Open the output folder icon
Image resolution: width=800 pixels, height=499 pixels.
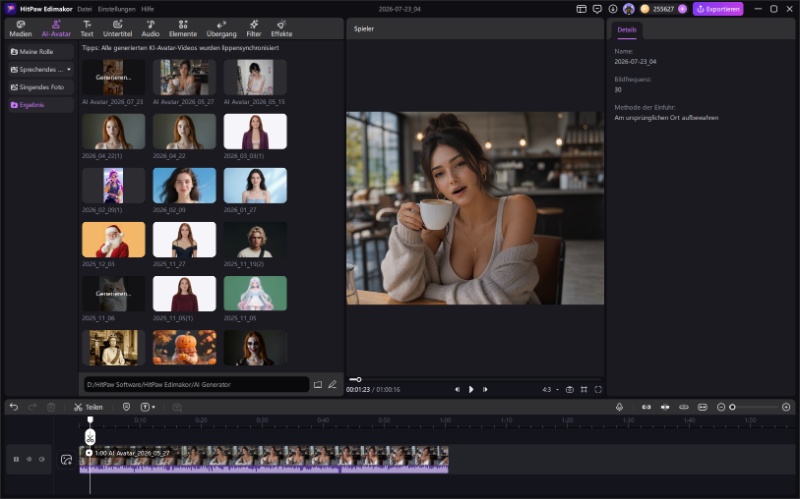pyautogui.click(x=318, y=384)
